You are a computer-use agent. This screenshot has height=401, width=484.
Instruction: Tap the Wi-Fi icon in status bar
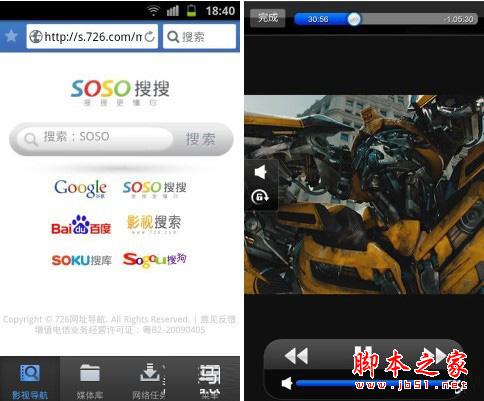pyautogui.click(x=153, y=11)
